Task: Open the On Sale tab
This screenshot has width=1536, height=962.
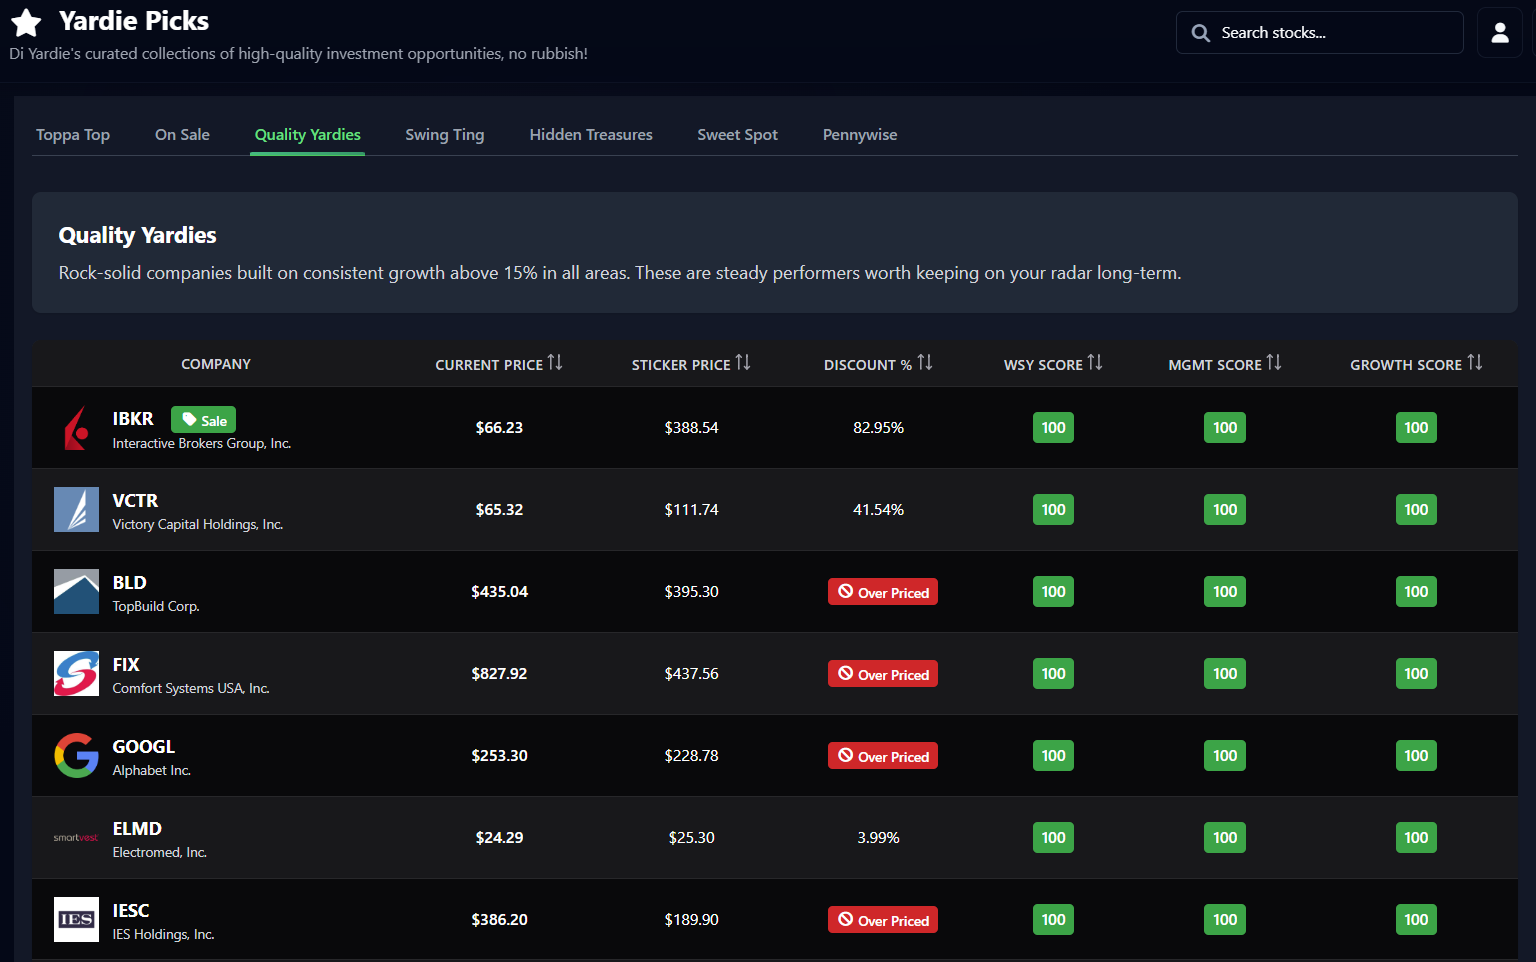Action: coord(182,135)
